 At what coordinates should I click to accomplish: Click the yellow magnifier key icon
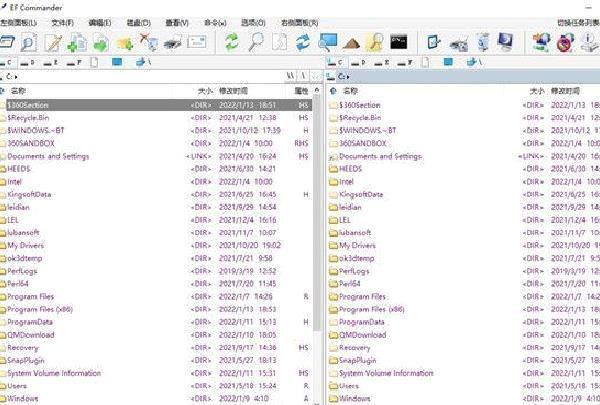375,42
